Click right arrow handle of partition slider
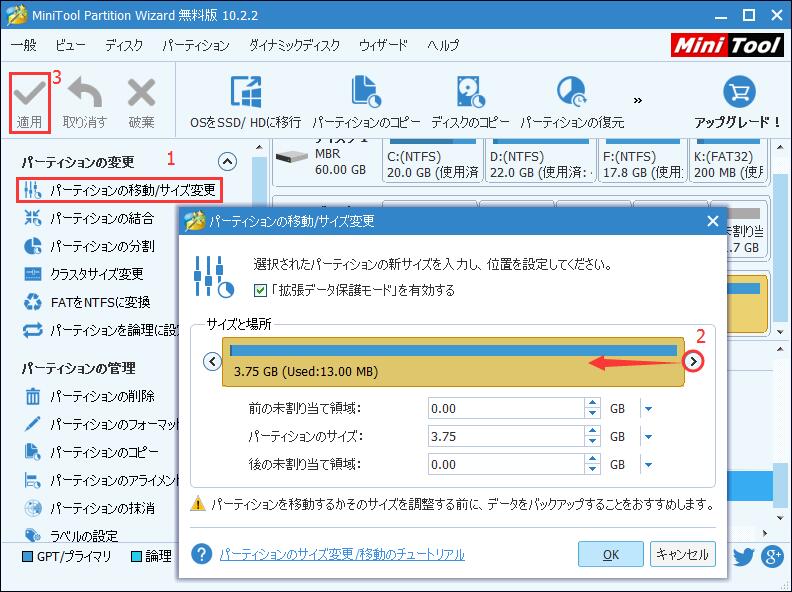Viewport: 792px width, 592px height. pos(693,362)
